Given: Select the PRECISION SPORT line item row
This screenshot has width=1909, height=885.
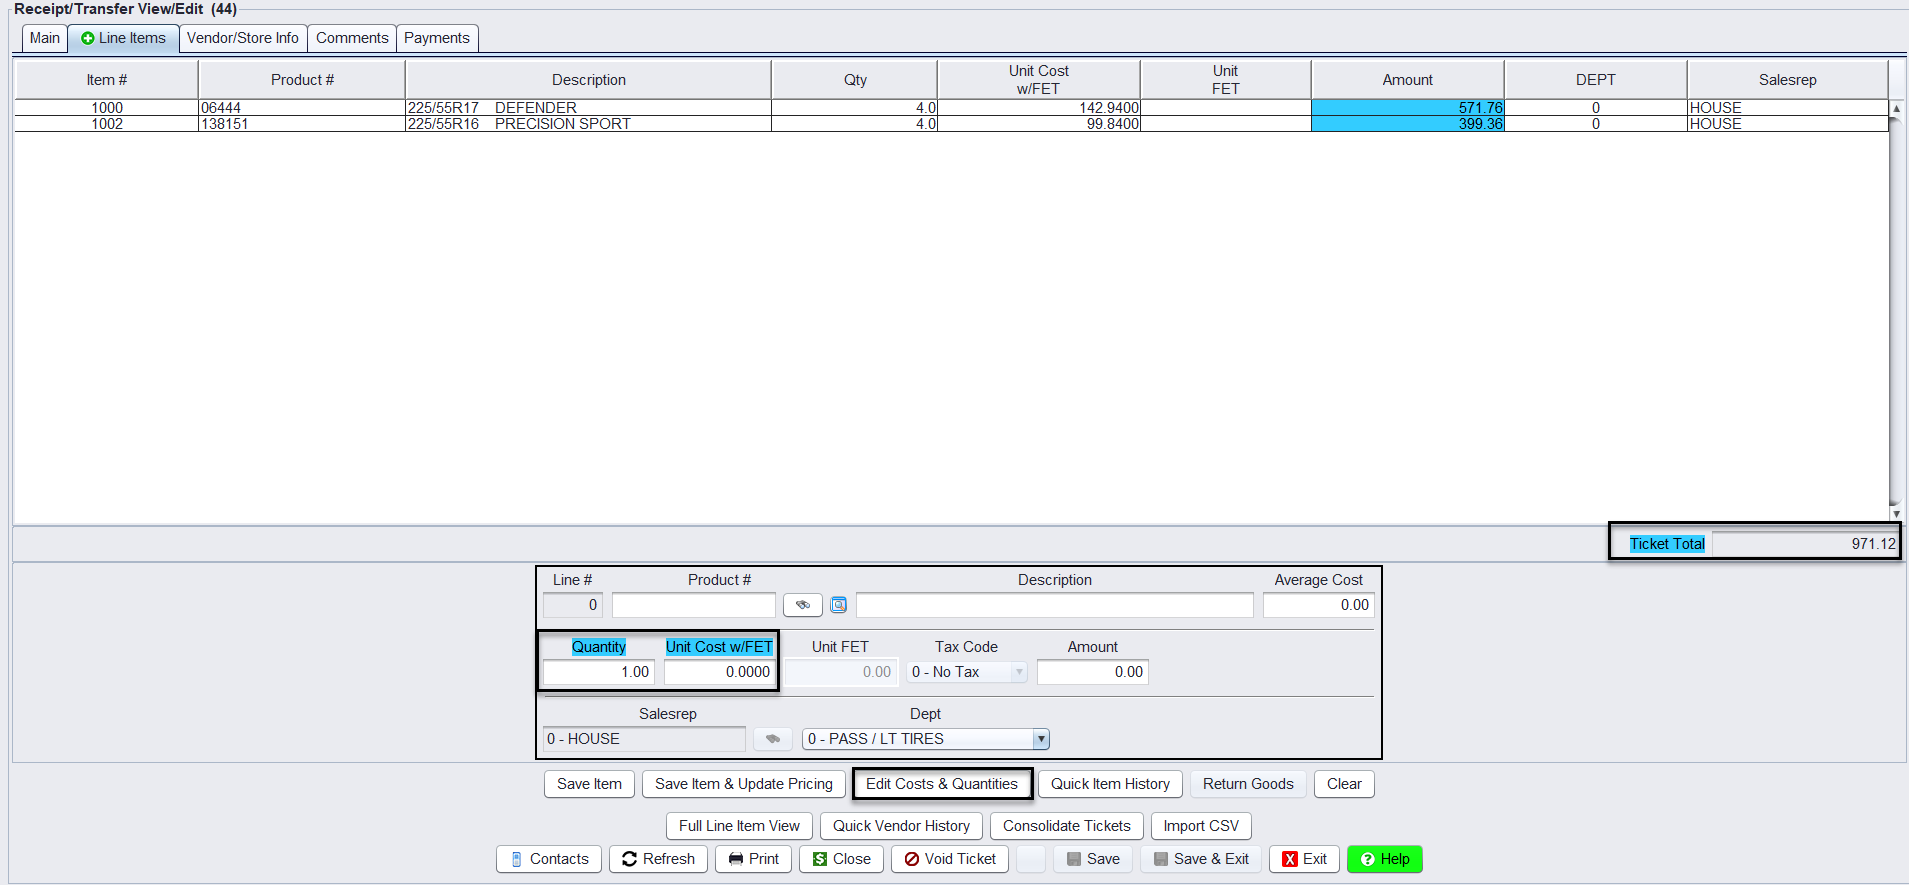Looking at the screenshot, I should [562, 124].
